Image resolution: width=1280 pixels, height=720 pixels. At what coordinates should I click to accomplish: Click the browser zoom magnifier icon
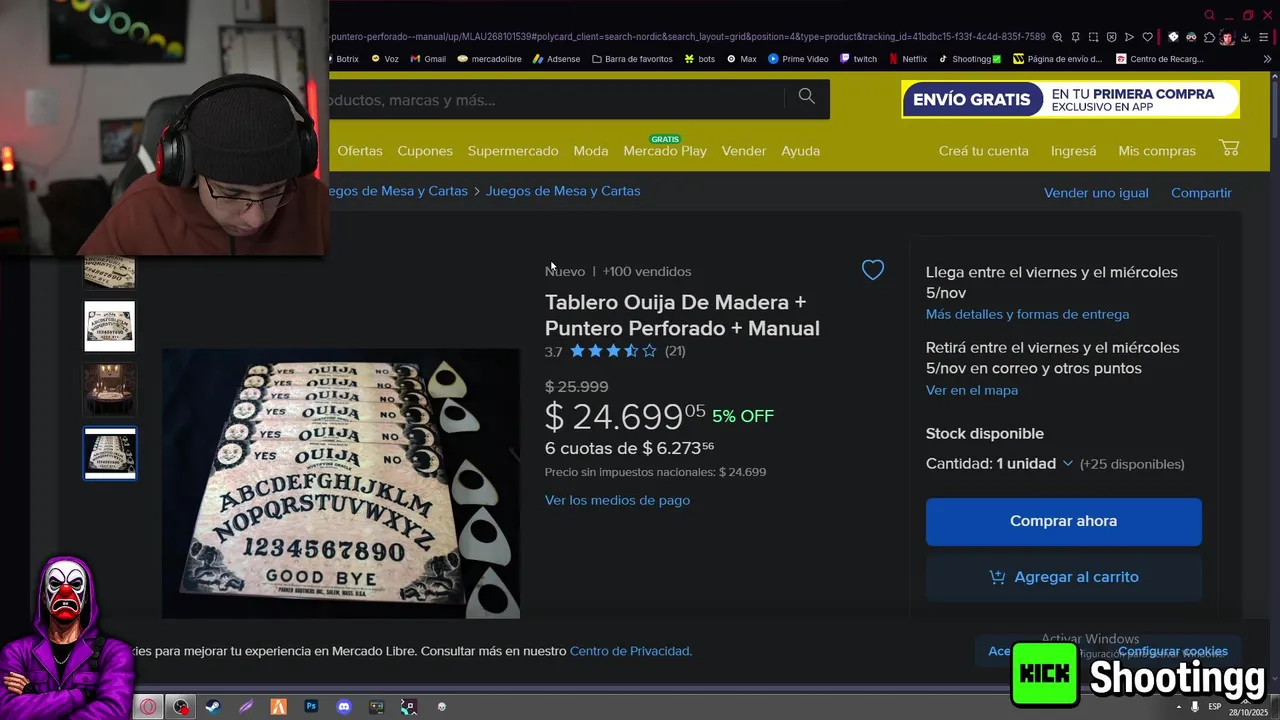[x=1057, y=37]
